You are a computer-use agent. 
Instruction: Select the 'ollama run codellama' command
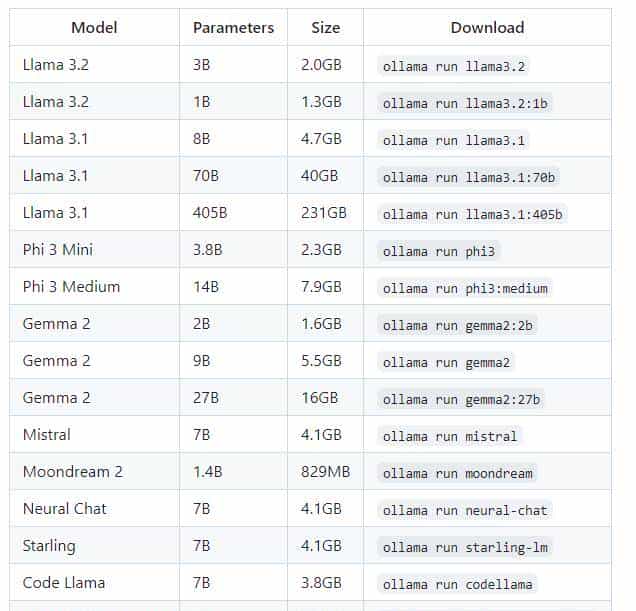point(457,585)
